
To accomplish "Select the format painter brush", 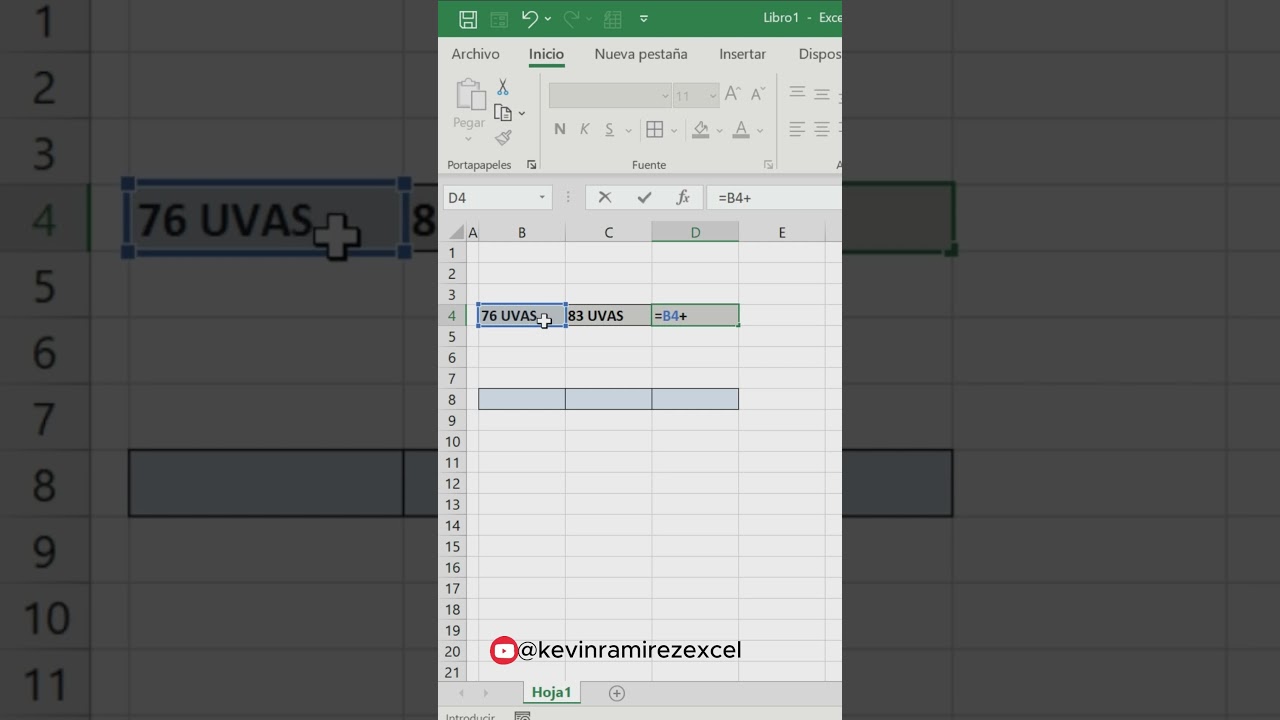I will [503, 138].
